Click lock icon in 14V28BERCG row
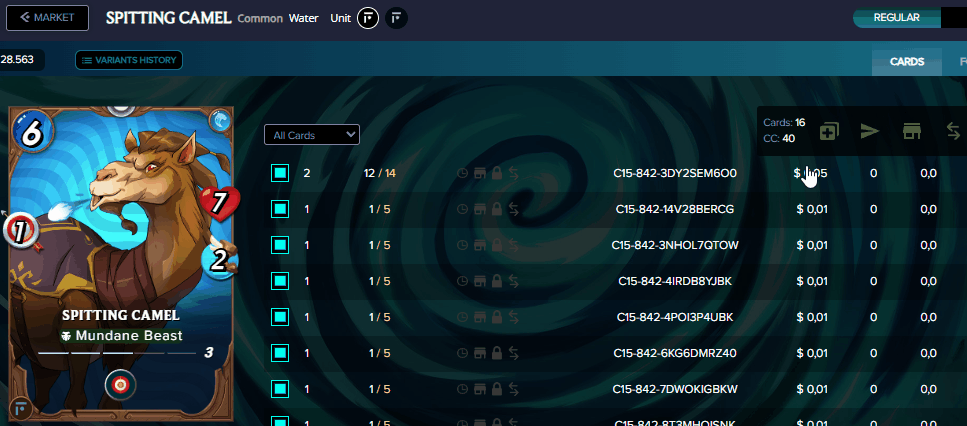Image resolution: width=967 pixels, height=426 pixels. 496,210
